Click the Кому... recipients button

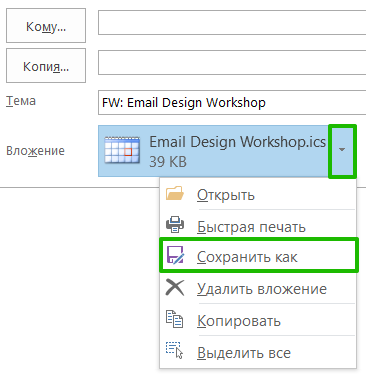[46, 26]
